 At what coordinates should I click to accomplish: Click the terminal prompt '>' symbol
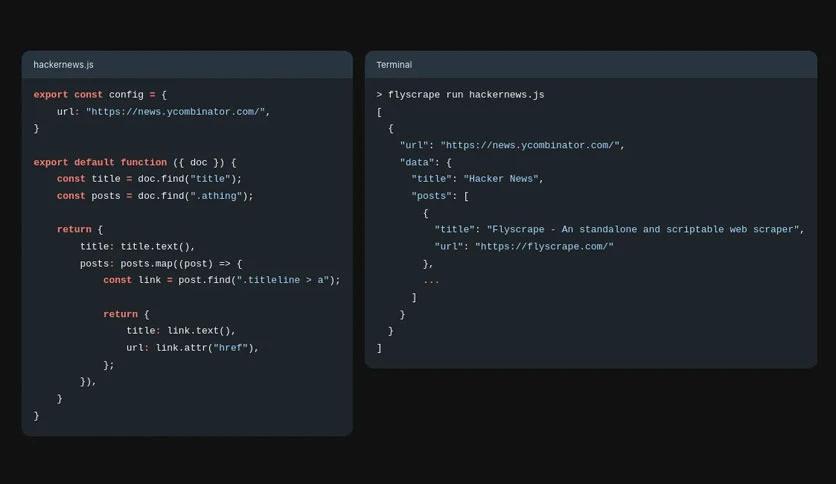coord(379,94)
